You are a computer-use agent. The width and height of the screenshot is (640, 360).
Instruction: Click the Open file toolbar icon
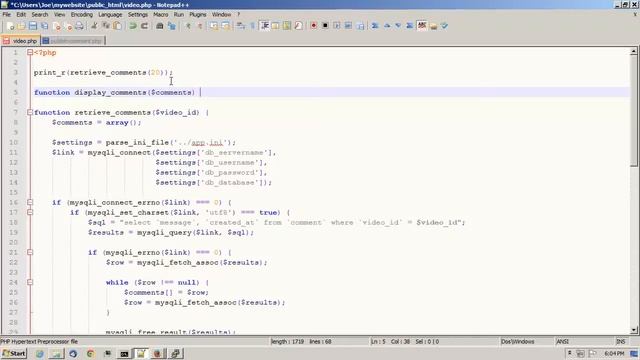pos(21,26)
